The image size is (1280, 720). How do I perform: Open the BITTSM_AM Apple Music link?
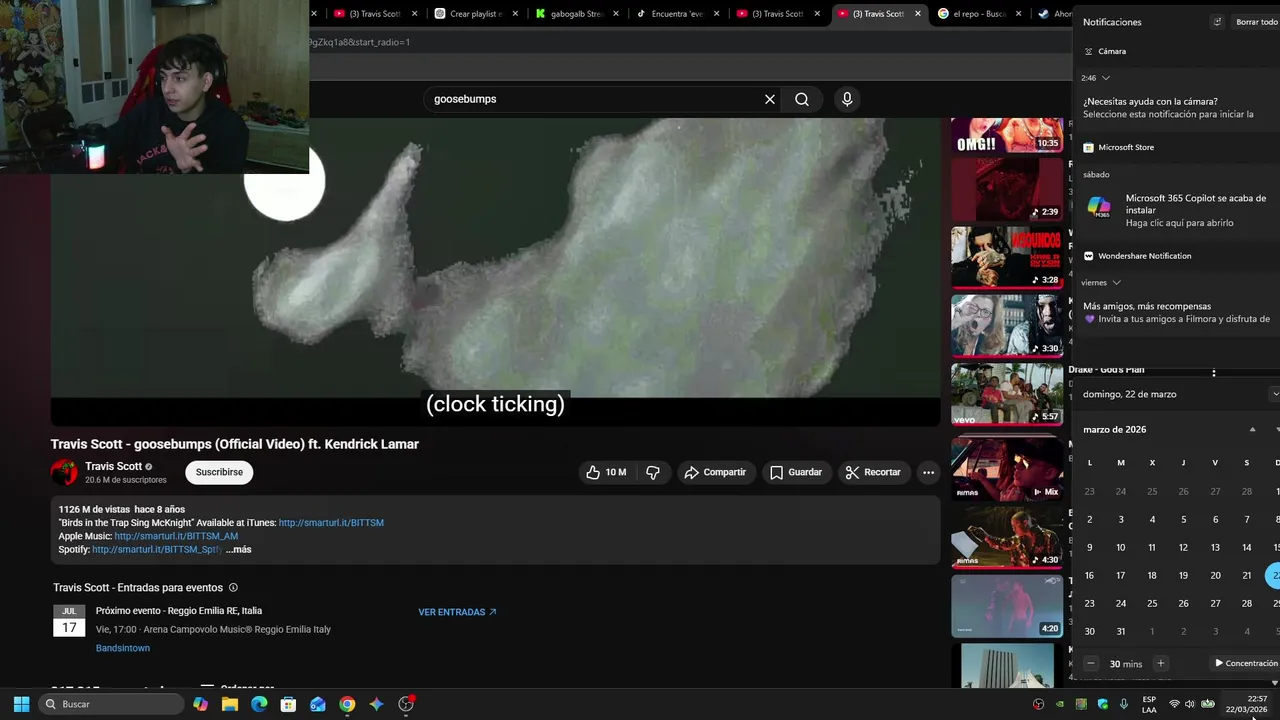(x=176, y=536)
